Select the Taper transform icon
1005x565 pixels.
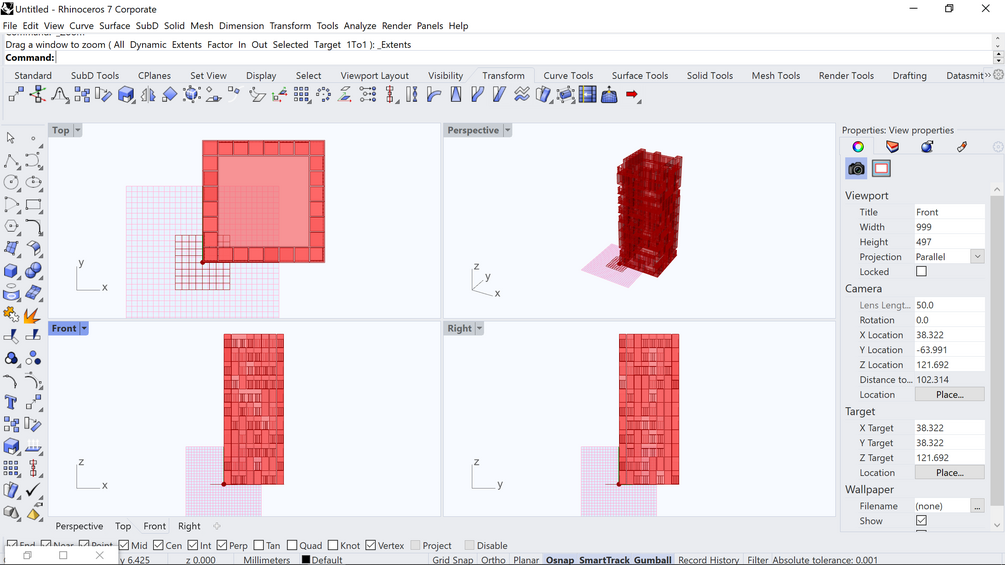456,95
